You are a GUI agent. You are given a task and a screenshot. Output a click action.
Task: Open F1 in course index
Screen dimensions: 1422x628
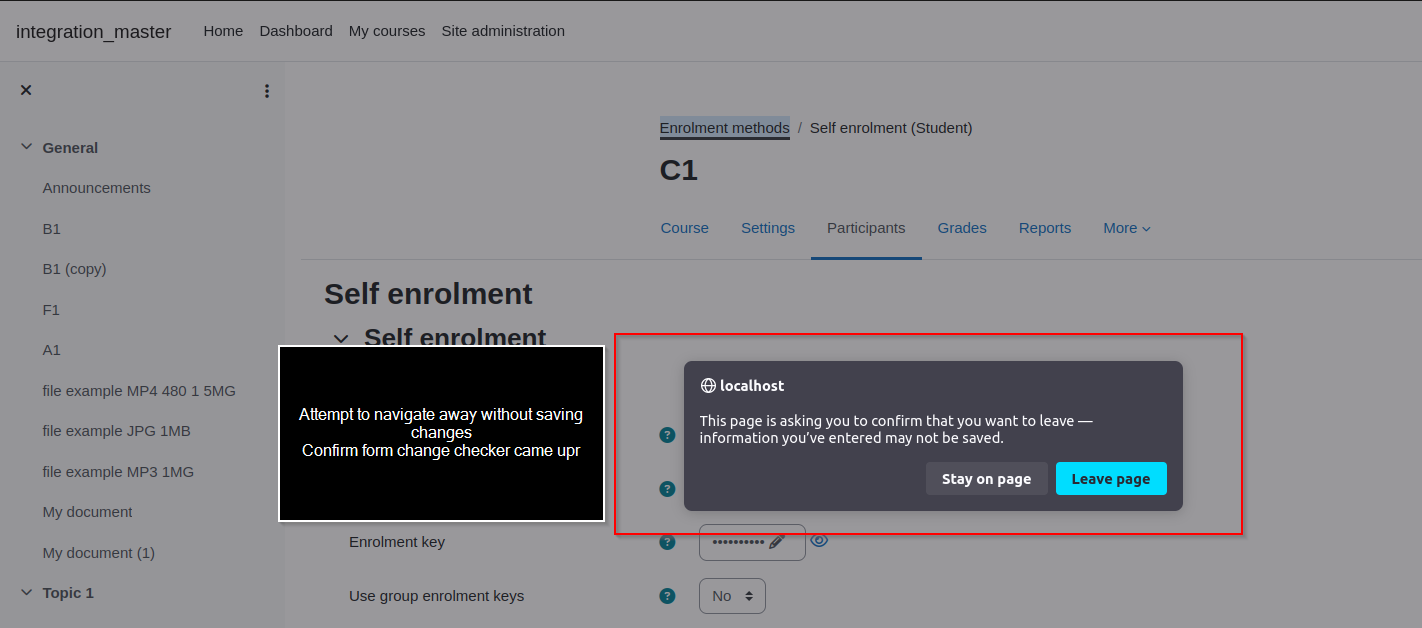click(51, 310)
